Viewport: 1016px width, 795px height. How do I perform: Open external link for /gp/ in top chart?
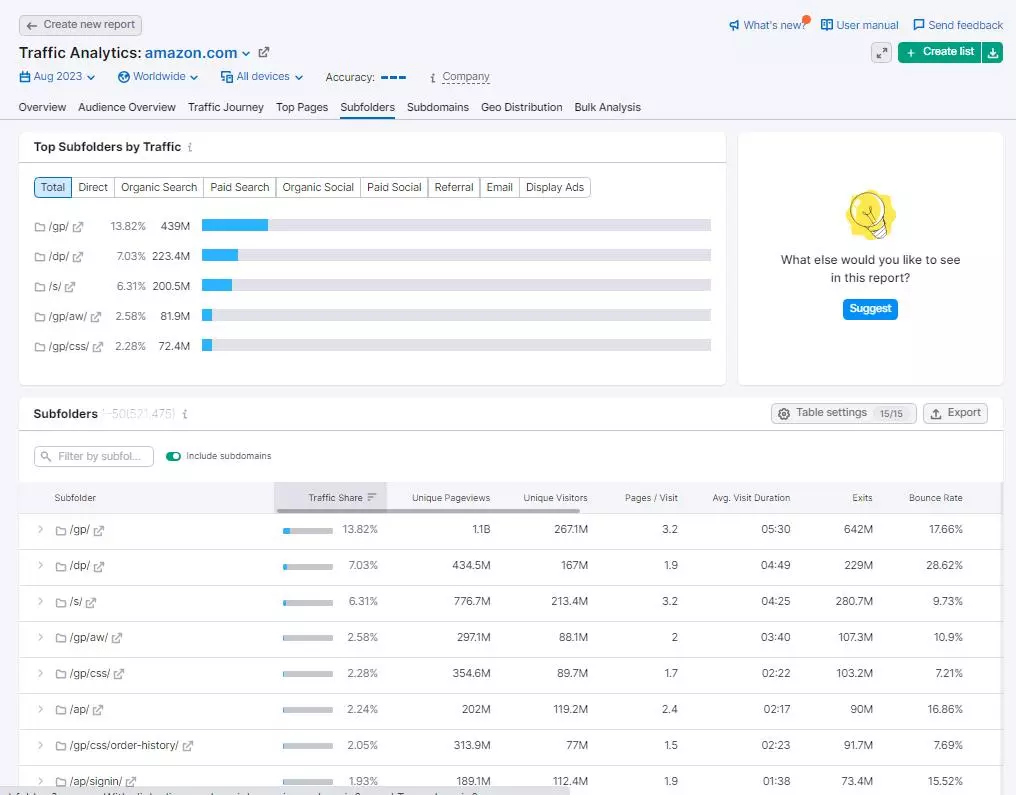click(78, 227)
